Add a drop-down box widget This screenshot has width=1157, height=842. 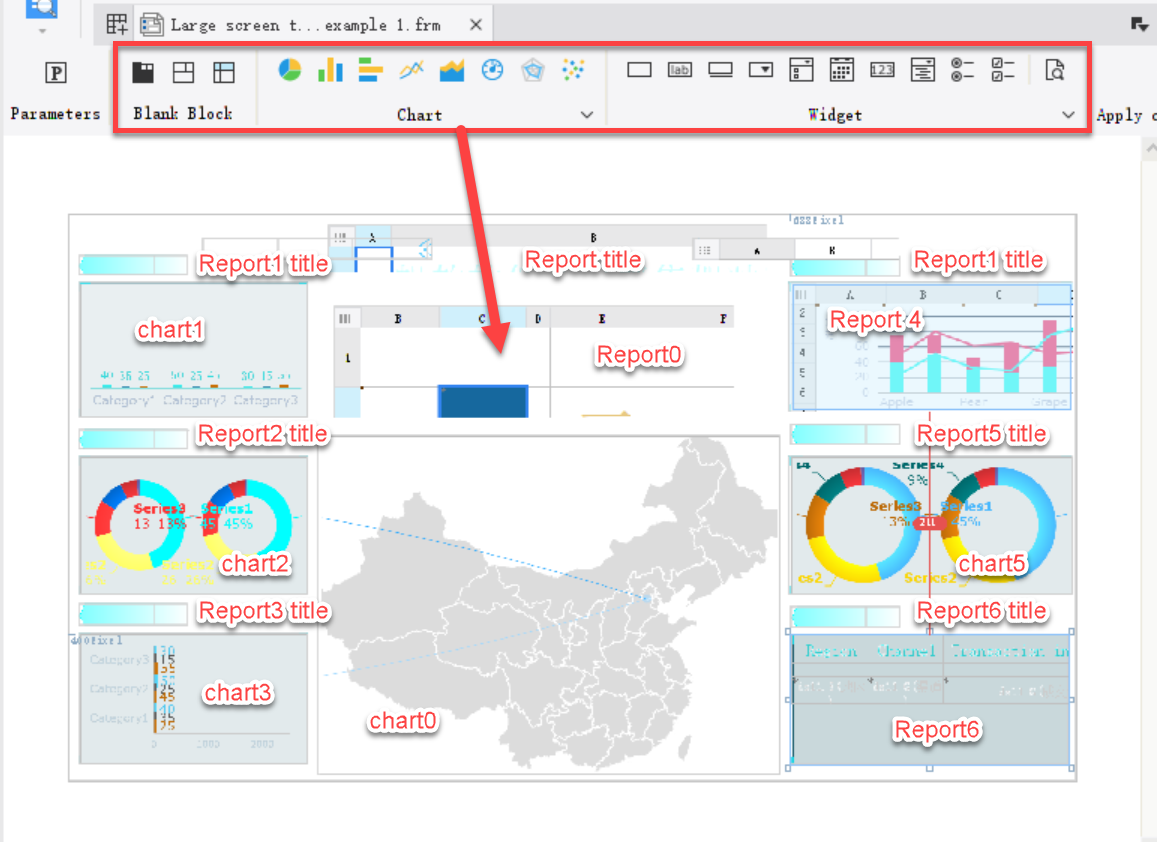point(761,70)
